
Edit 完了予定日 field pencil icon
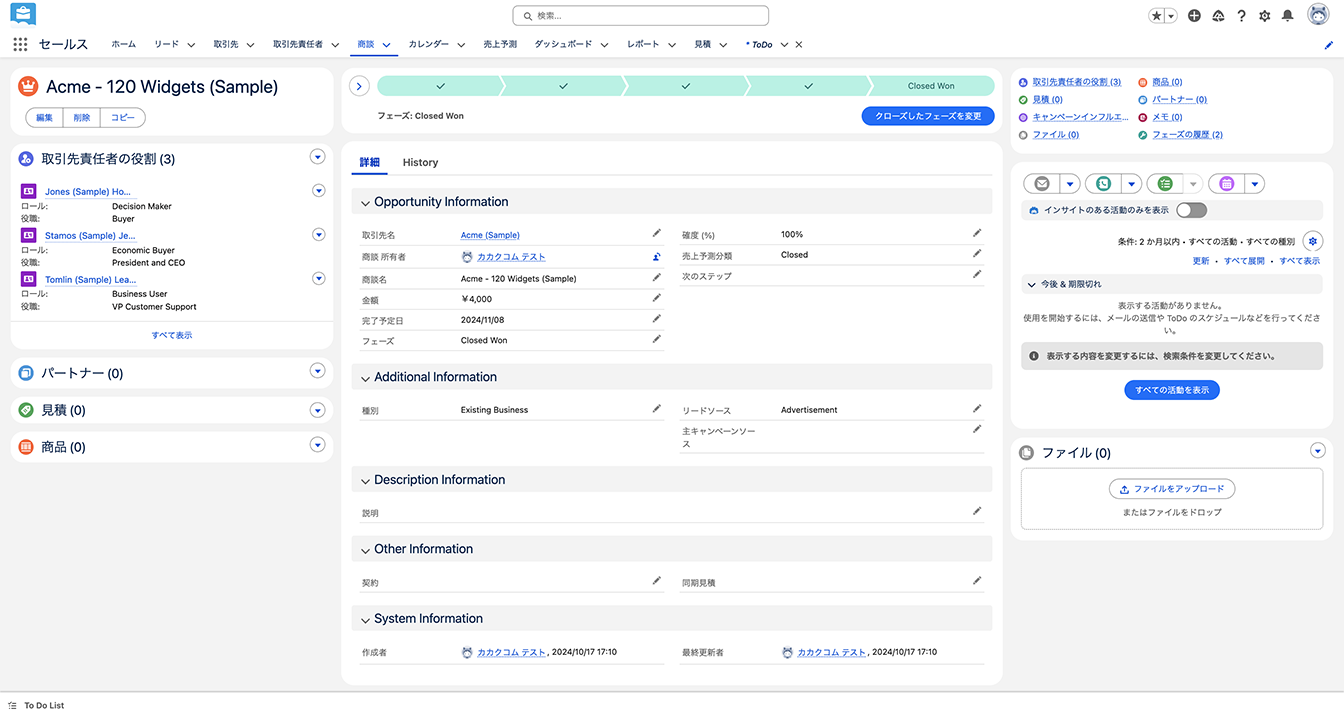point(657,319)
